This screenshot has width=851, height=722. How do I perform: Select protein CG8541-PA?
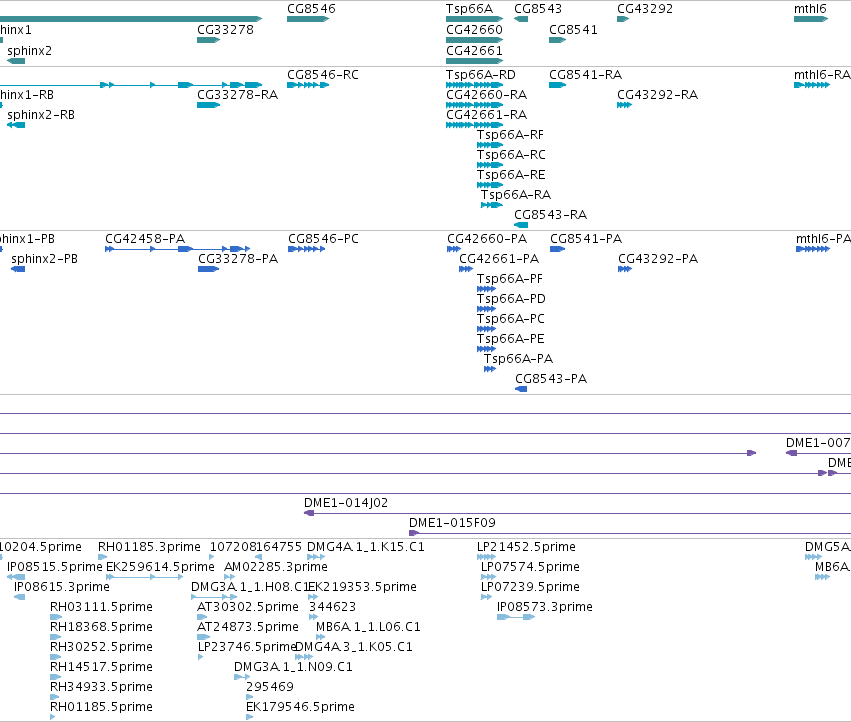coord(557,249)
